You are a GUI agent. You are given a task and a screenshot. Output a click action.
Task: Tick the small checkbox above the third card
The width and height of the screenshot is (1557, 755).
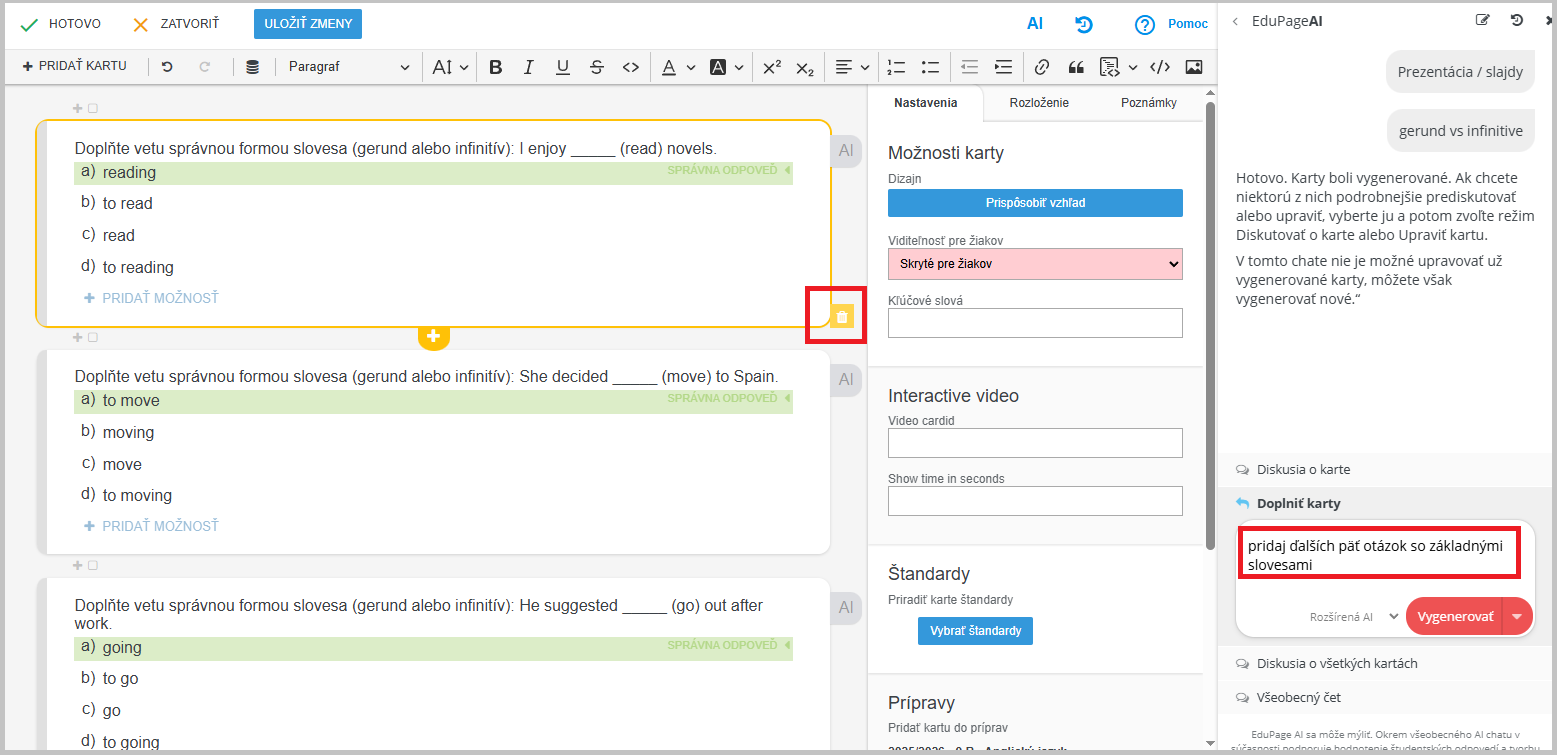[93, 566]
